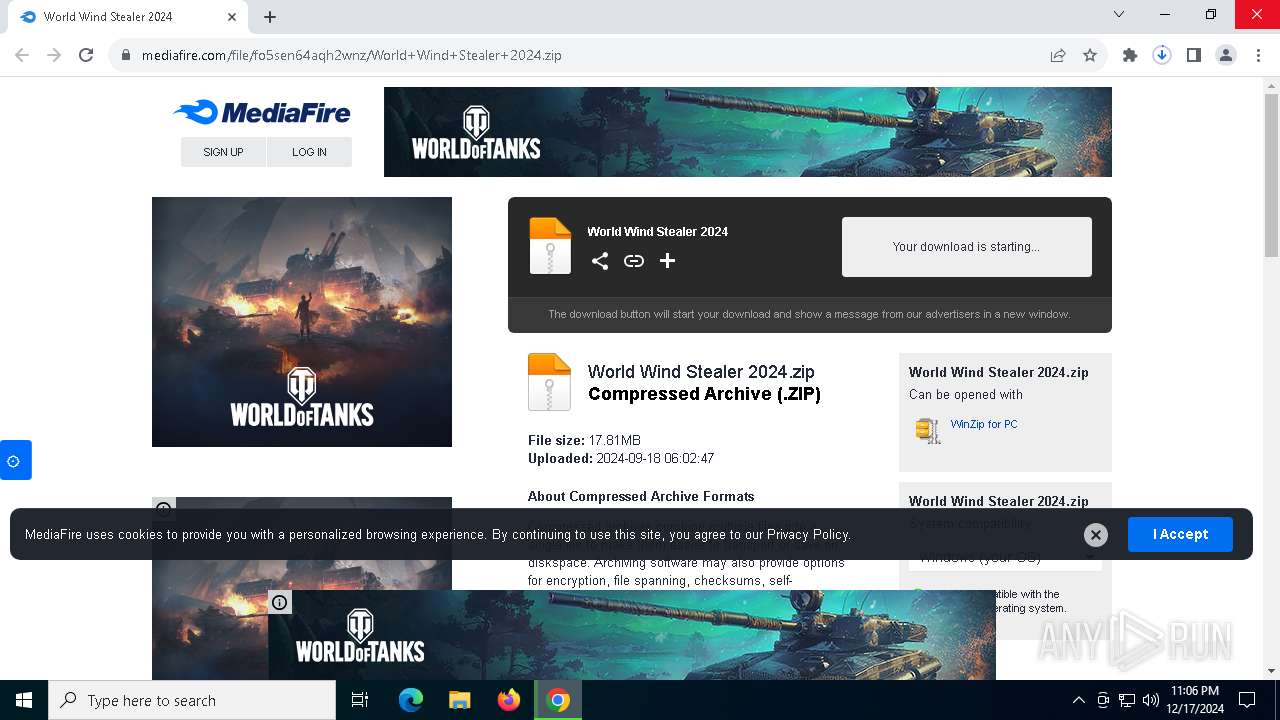The height and width of the screenshot is (720, 1280).
Task: Open a new browser tab
Action: coord(270,17)
